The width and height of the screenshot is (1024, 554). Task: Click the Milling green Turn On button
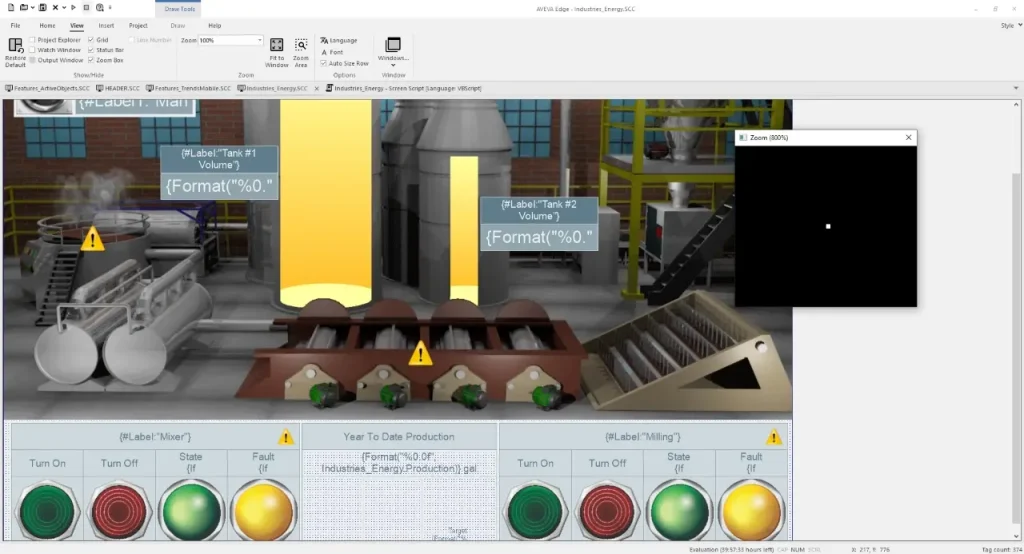pos(536,510)
